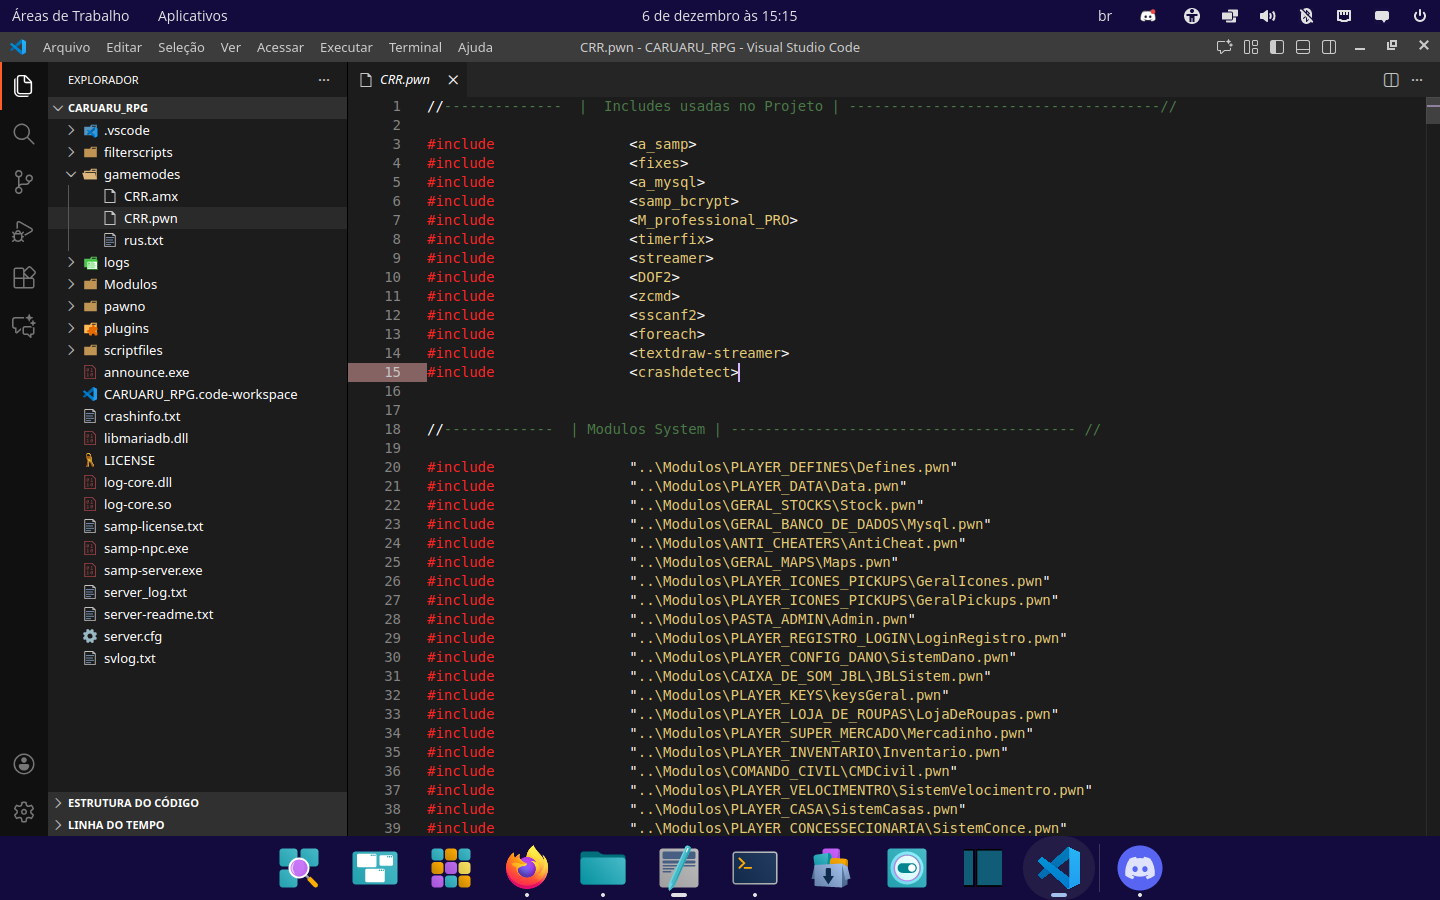Open the Chat view in activity bar
Screen dimensions: 1440x900
tap(24, 326)
